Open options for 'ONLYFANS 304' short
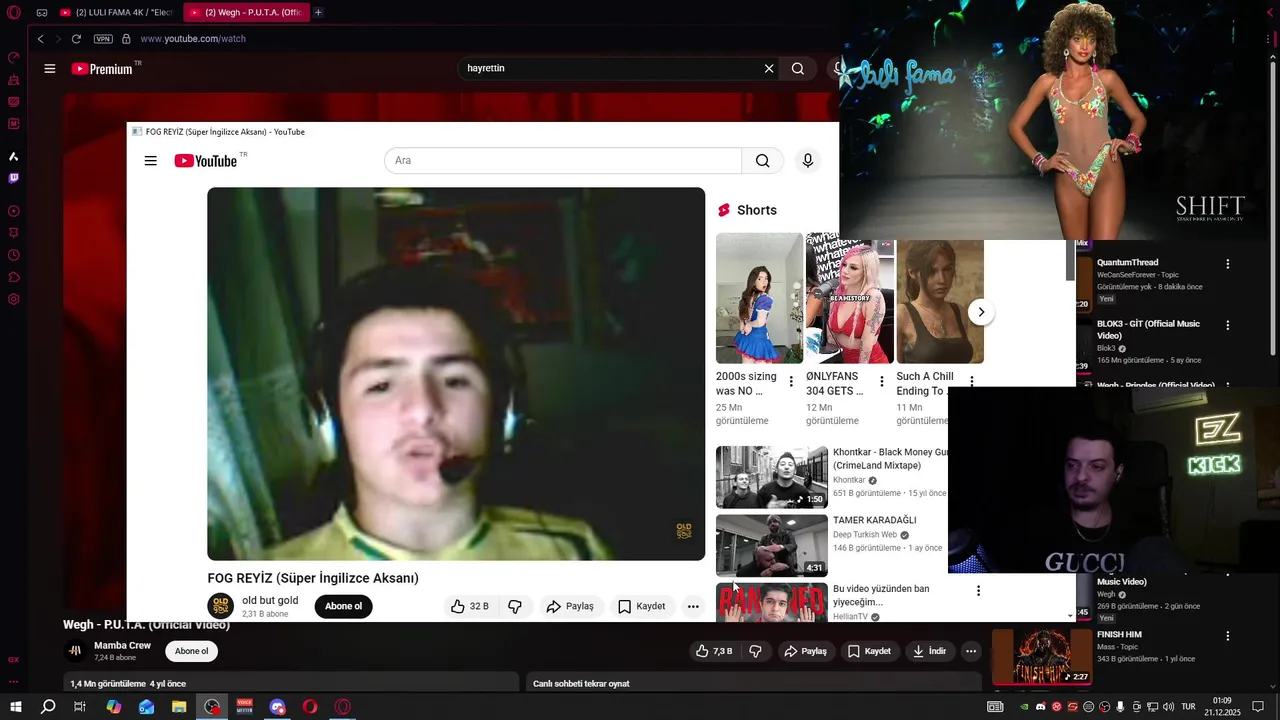 pyautogui.click(x=881, y=381)
